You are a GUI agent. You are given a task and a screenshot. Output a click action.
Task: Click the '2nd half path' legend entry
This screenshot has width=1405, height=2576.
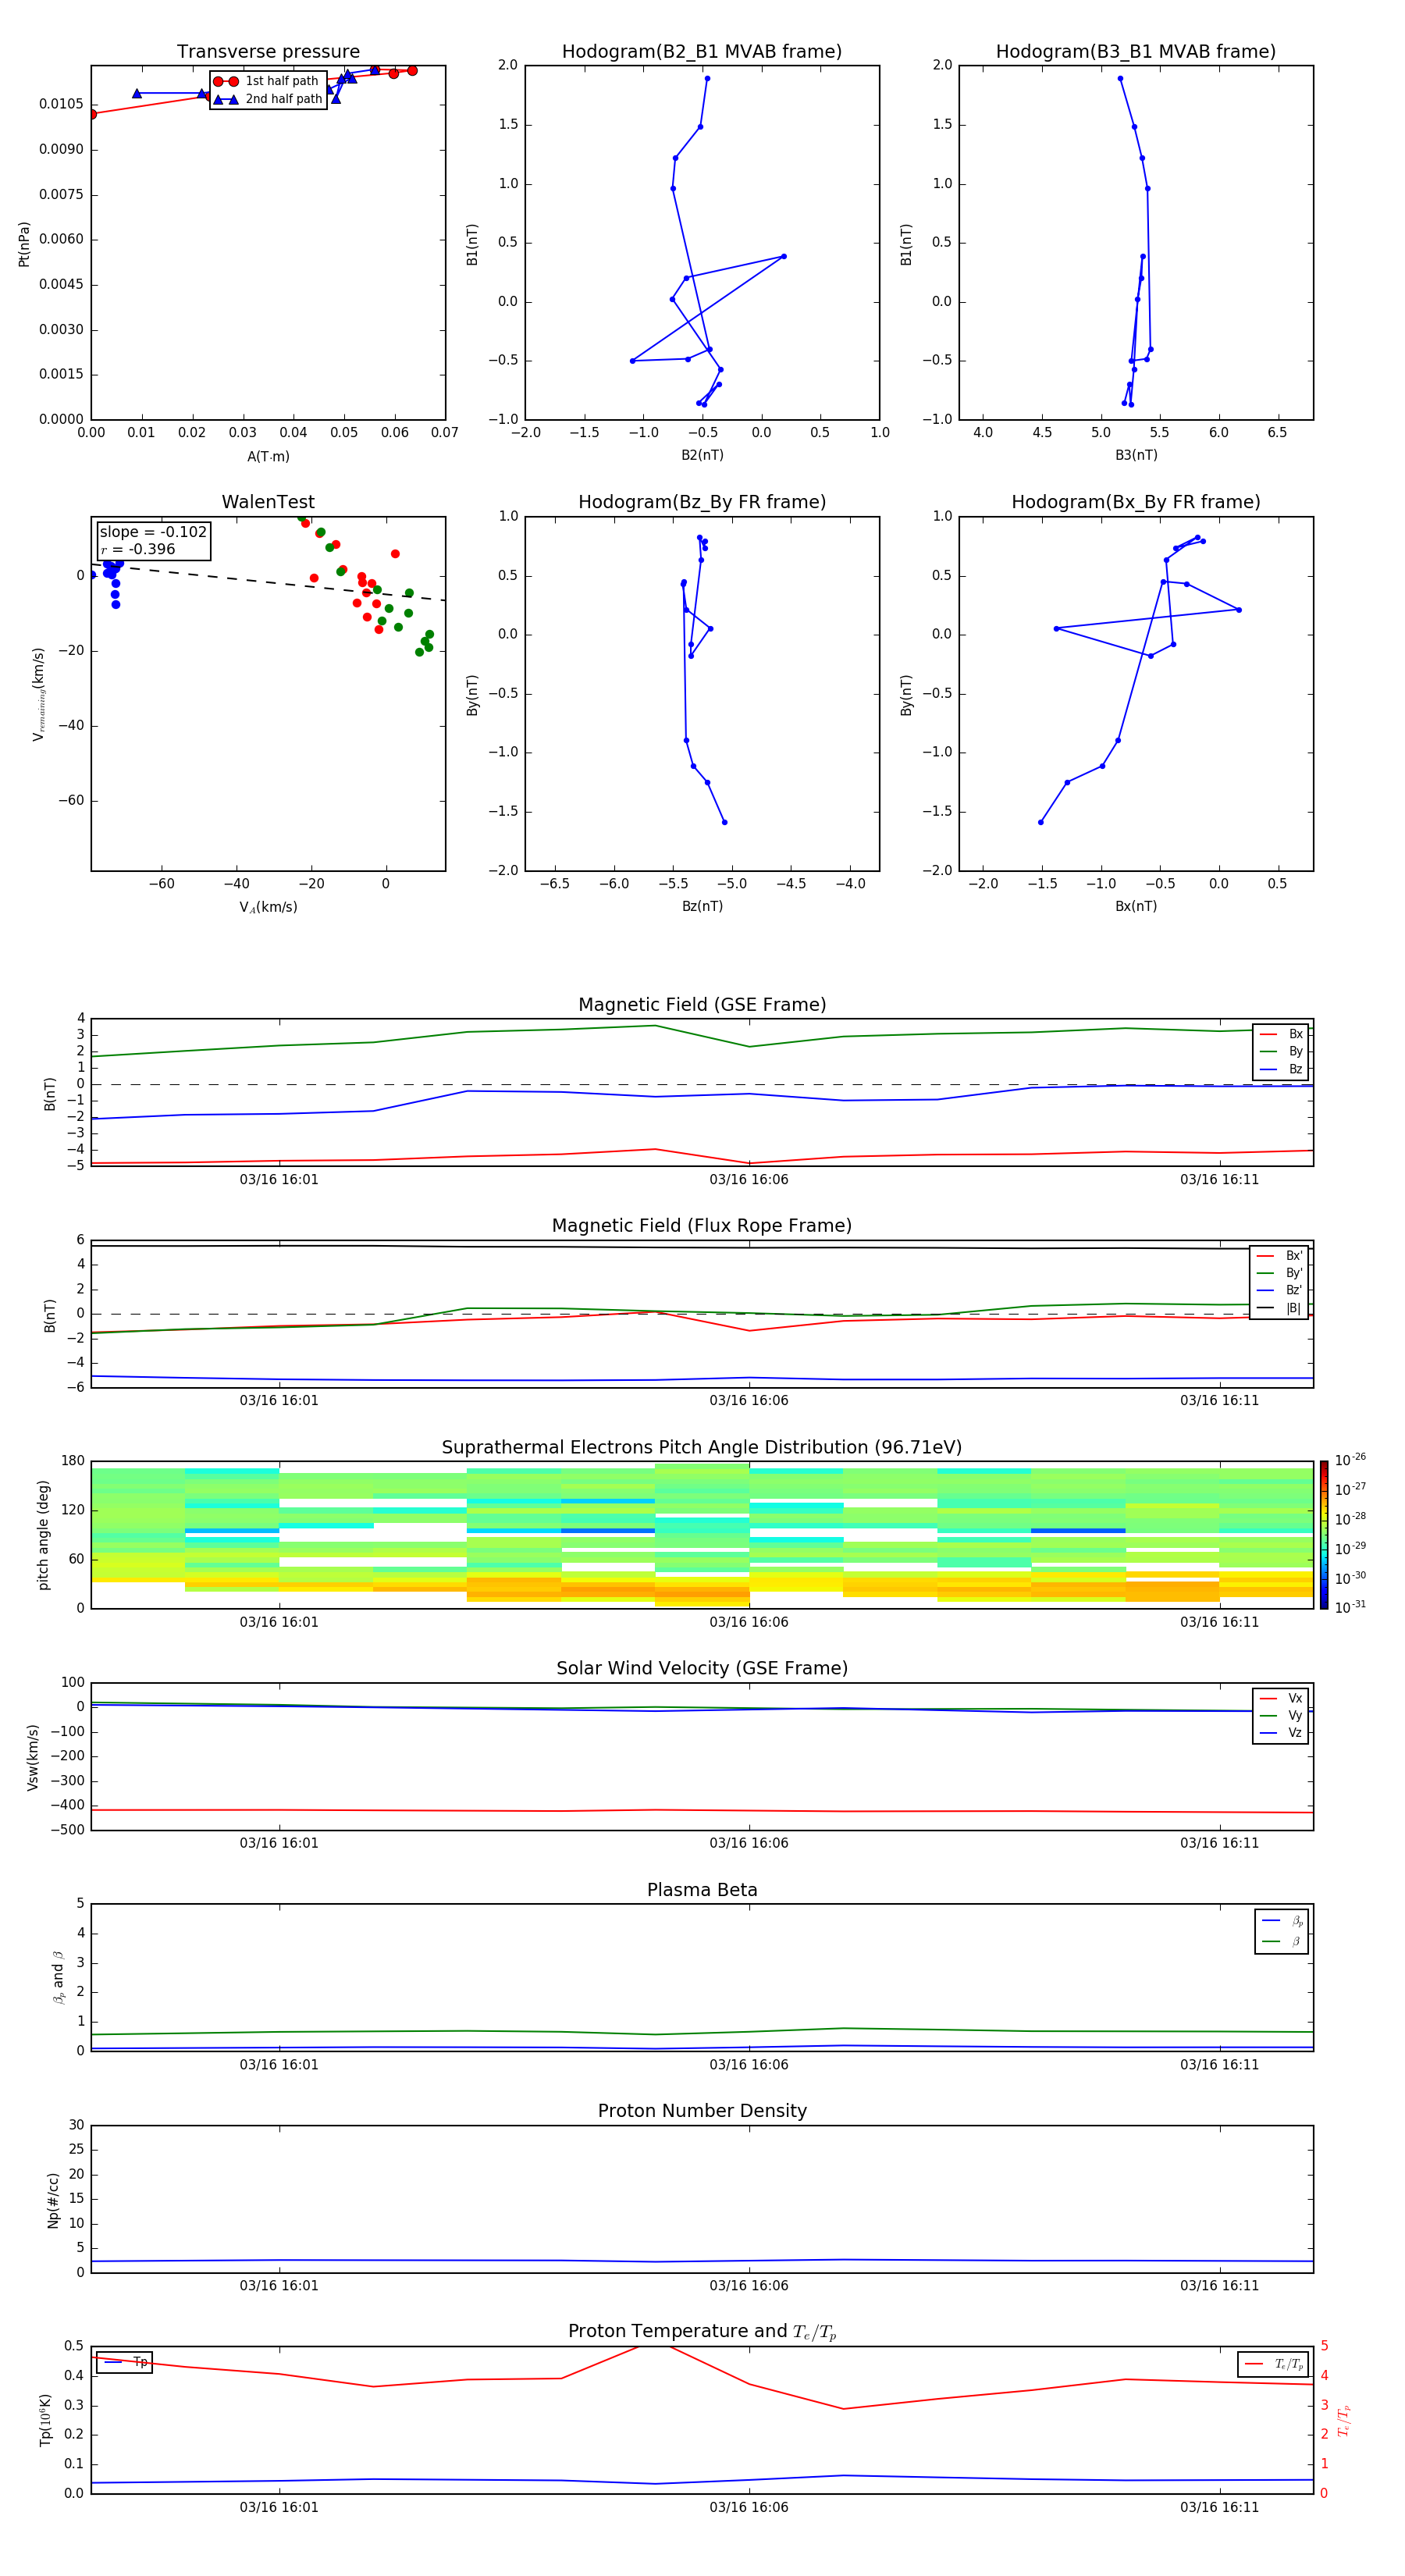click(268, 99)
